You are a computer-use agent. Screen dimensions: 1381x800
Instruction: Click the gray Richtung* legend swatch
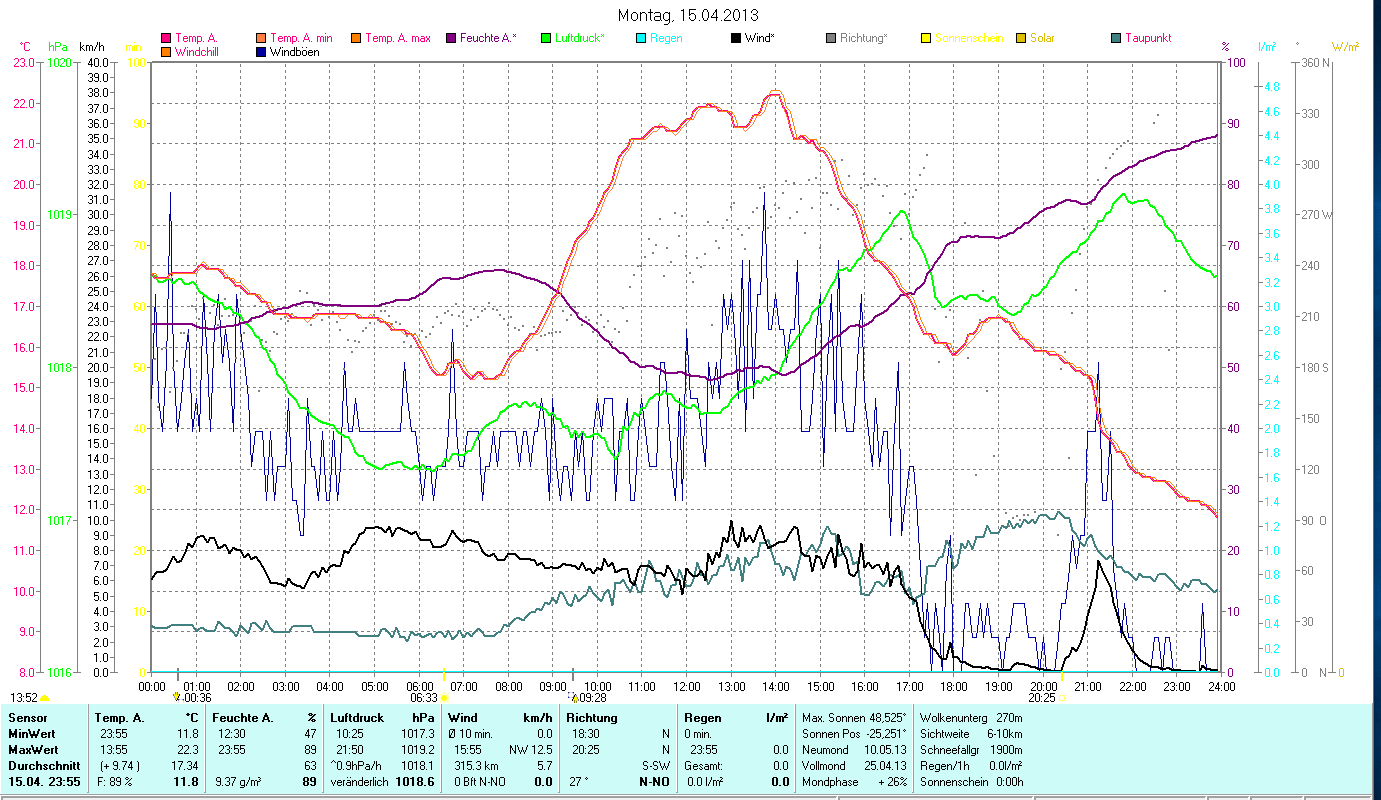[830, 38]
